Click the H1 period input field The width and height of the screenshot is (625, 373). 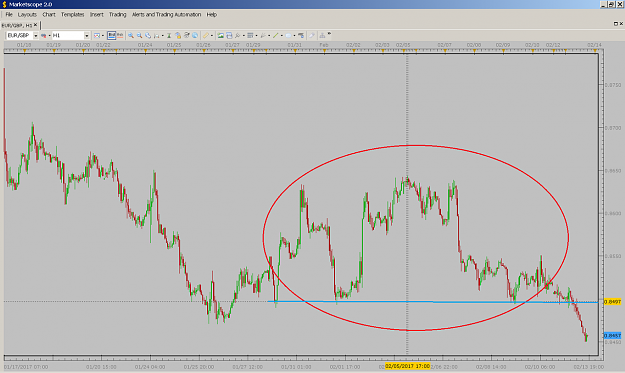coord(68,35)
